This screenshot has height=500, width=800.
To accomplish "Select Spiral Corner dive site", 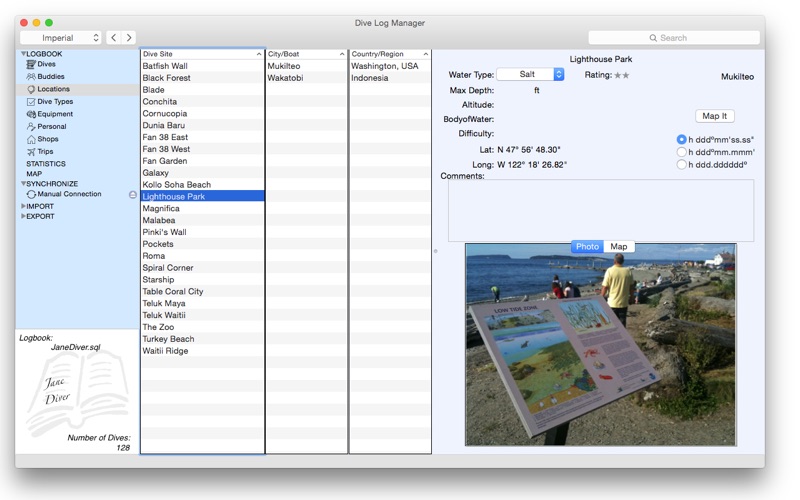I will (202, 268).
